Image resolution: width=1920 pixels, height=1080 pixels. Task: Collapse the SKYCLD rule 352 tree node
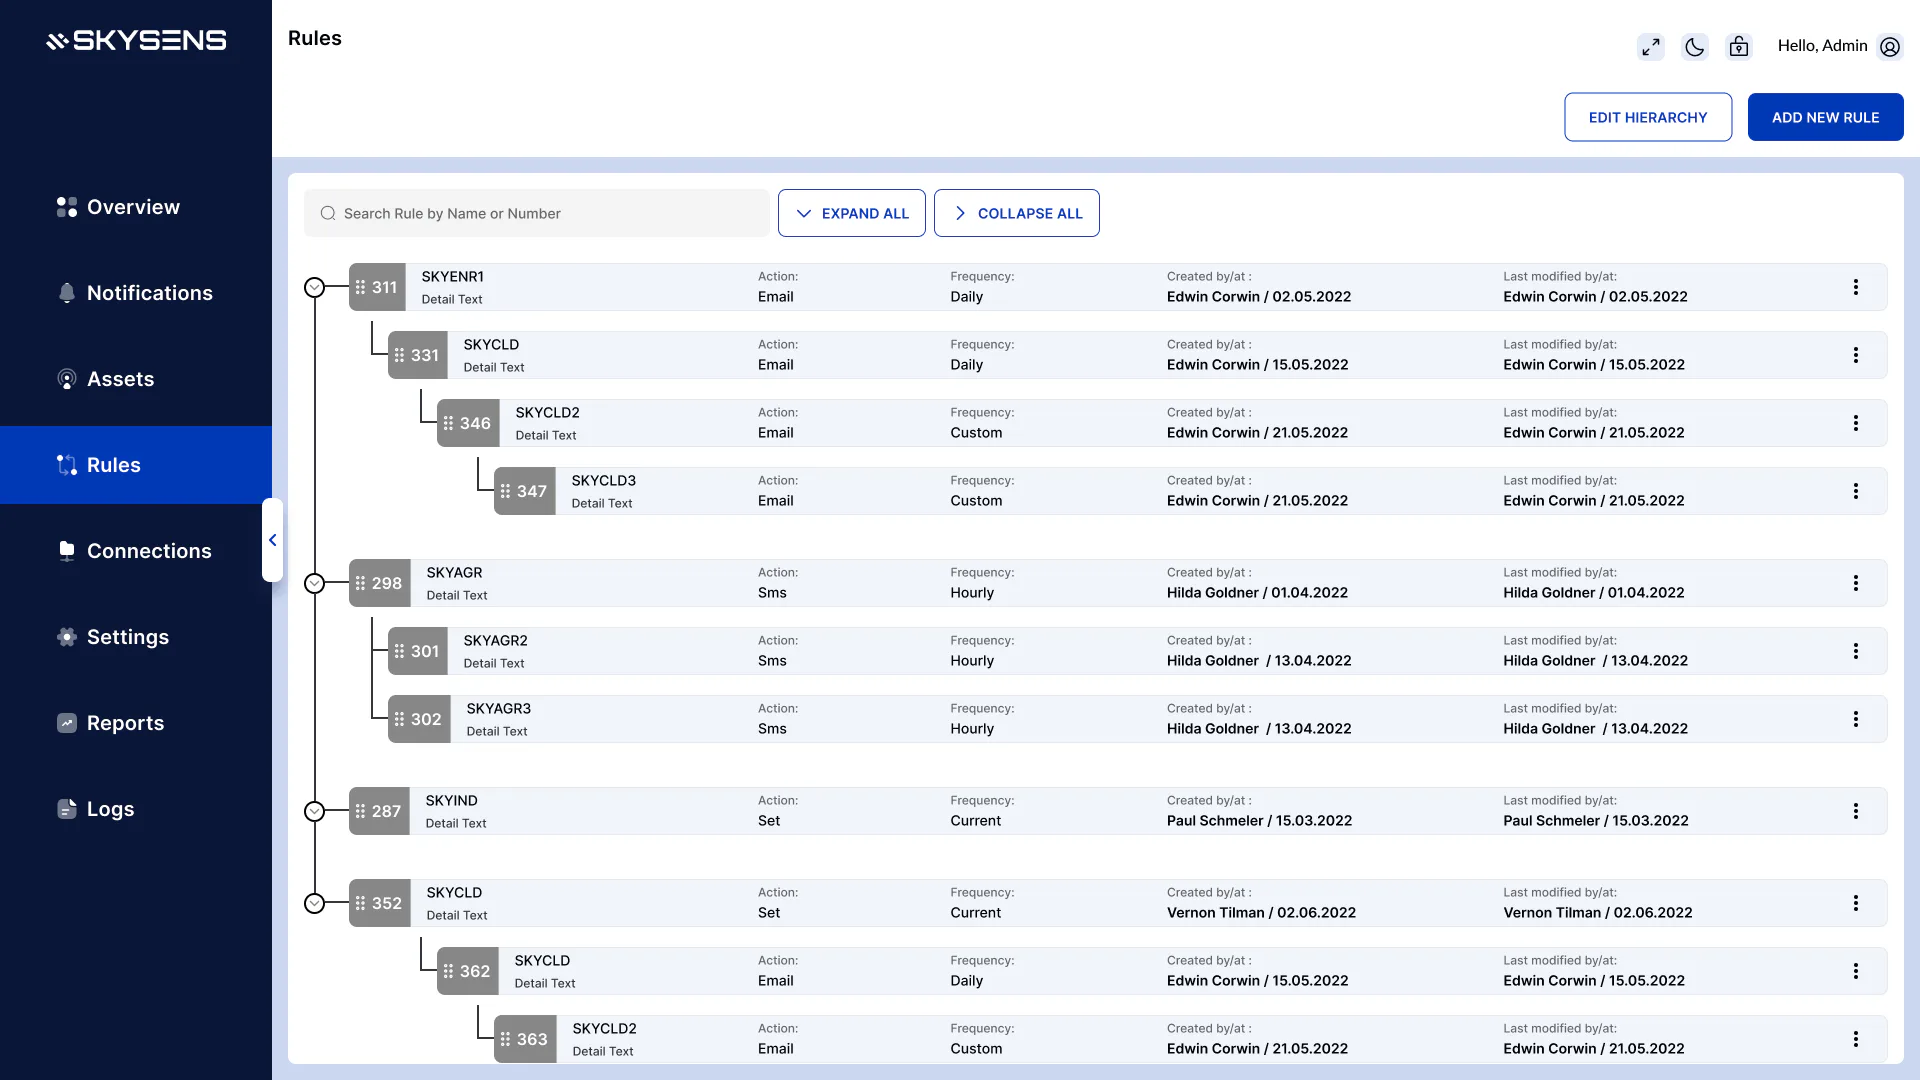point(314,903)
